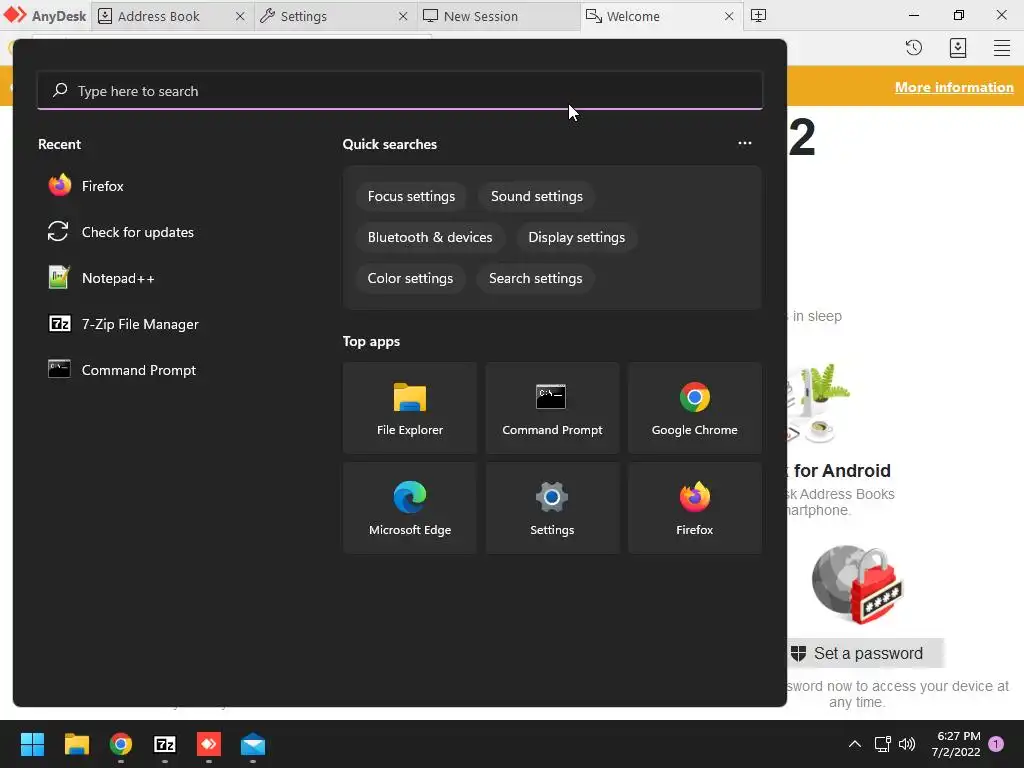Show hidden system tray icons
This screenshot has height=768, width=1024.
(854, 744)
